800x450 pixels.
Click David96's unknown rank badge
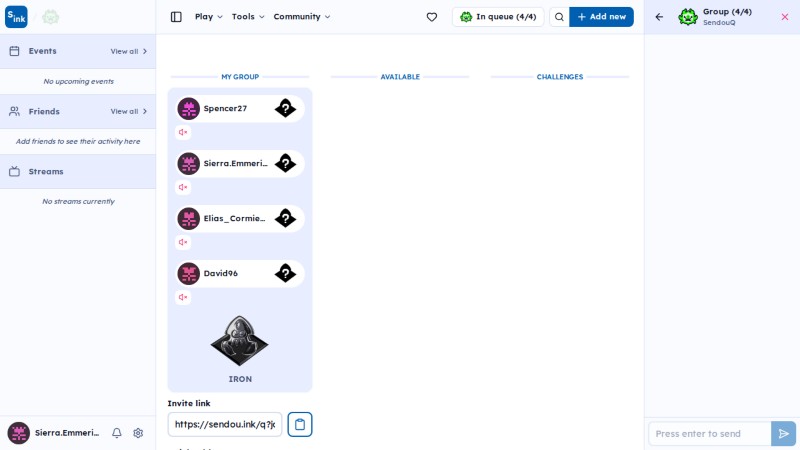[x=285, y=273]
